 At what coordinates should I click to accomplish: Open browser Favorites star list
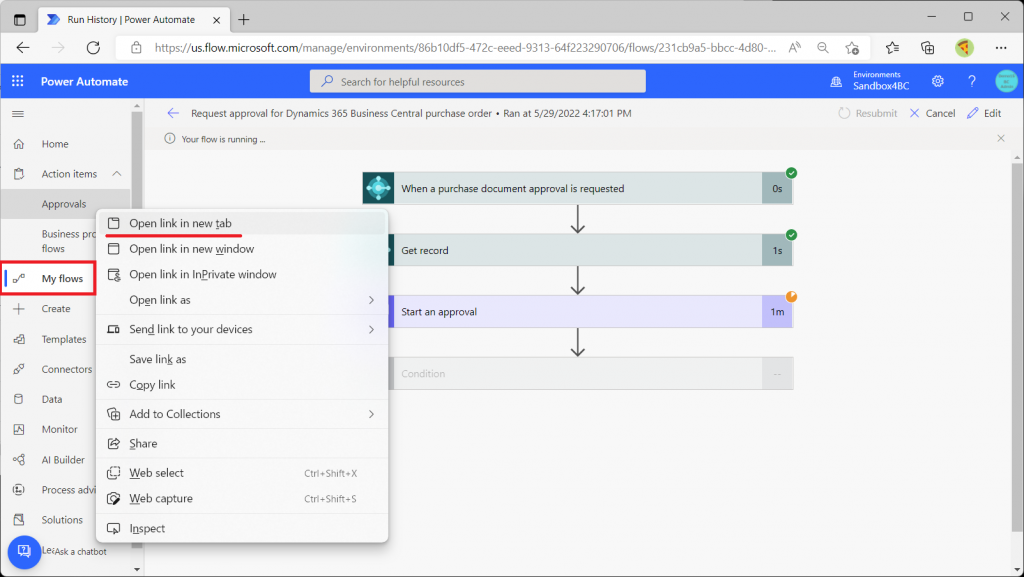tap(892, 48)
